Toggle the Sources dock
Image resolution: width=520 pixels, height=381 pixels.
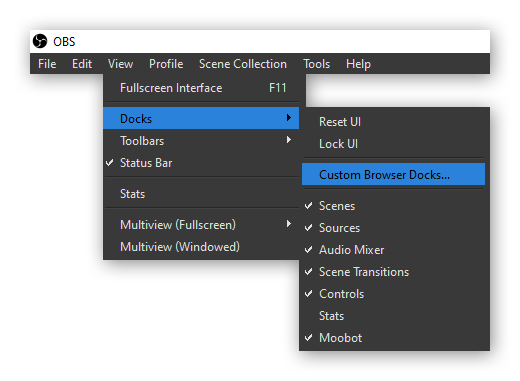[394, 228]
